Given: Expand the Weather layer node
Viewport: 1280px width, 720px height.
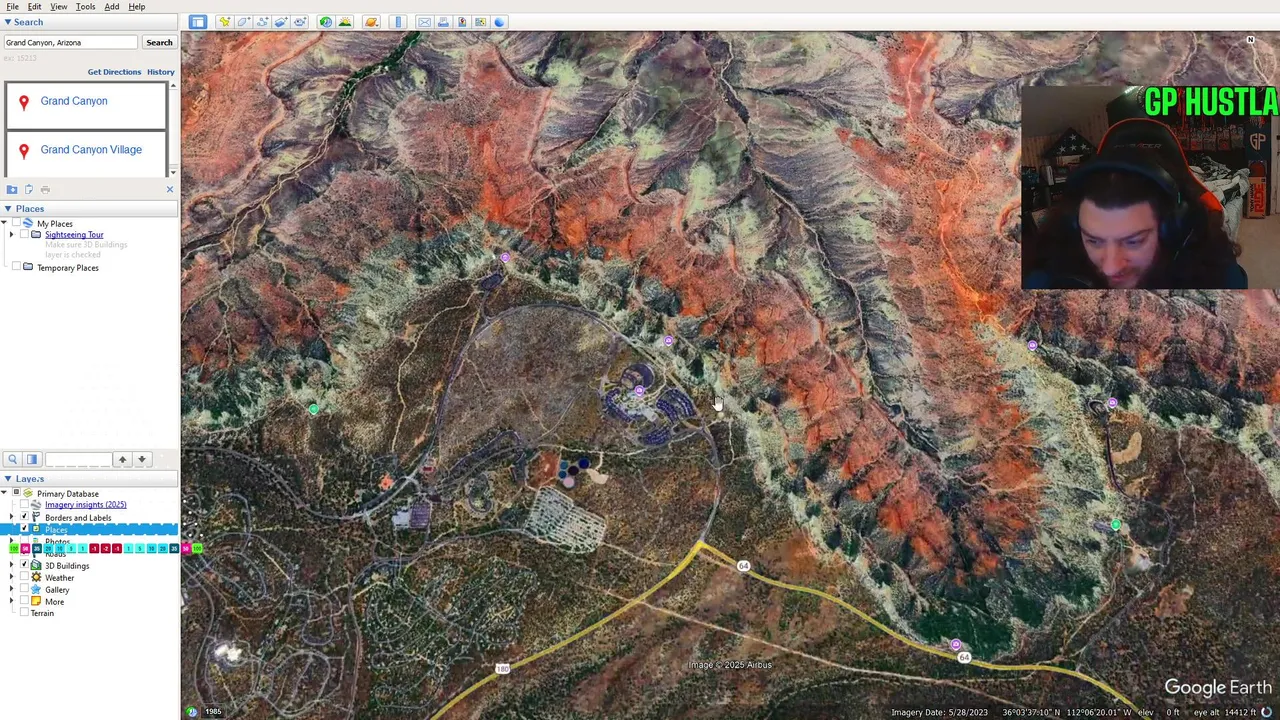Looking at the screenshot, I should point(12,577).
